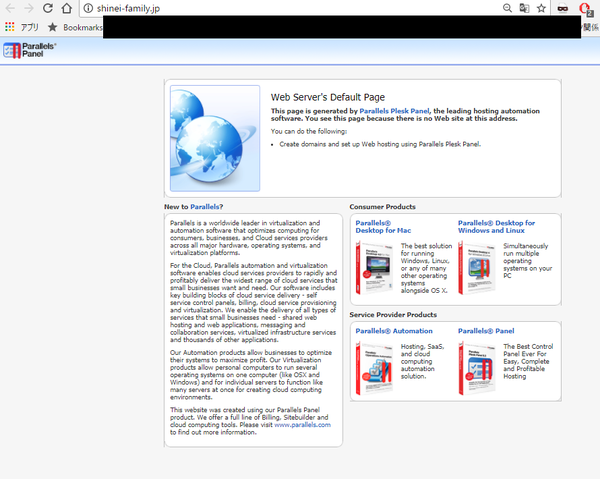The image size is (600, 479).
Task: Click the Parallels Panel product box image
Action: 477,368
